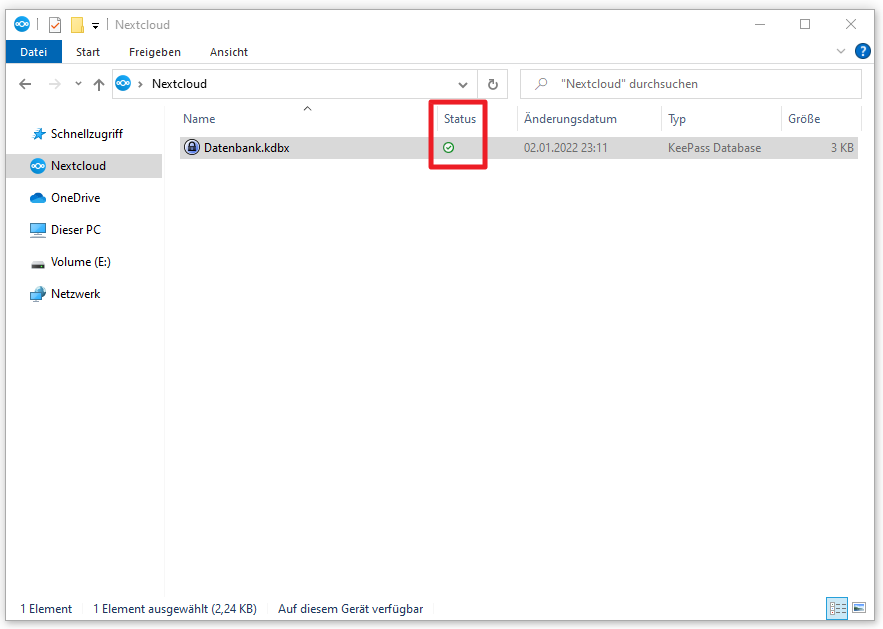Click the green sync checkmark status icon
The image size is (883, 629).
[448, 148]
